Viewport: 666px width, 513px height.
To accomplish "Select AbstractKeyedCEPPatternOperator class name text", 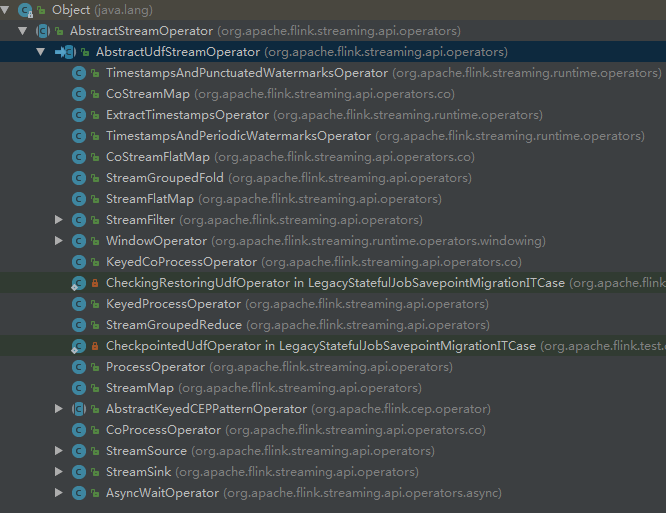I will coord(206,409).
